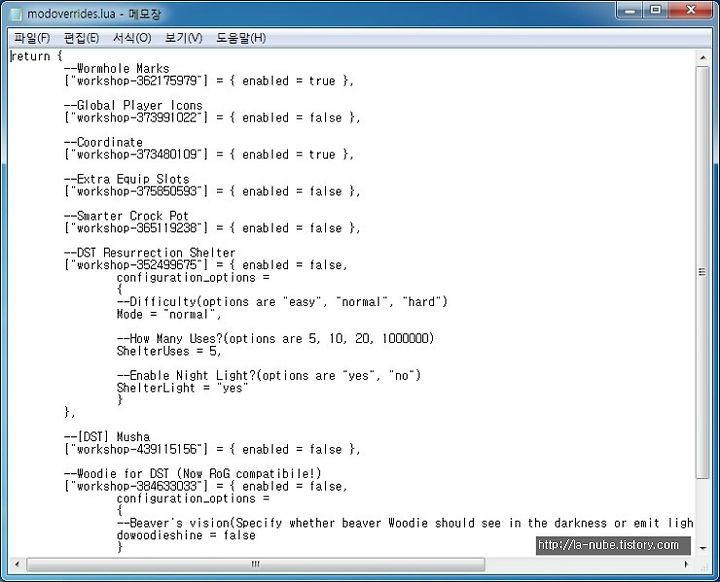Viewport: 720px width, 582px height.
Task: Click the 'ShelterLight = "yes"' line
Action: tap(182, 388)
